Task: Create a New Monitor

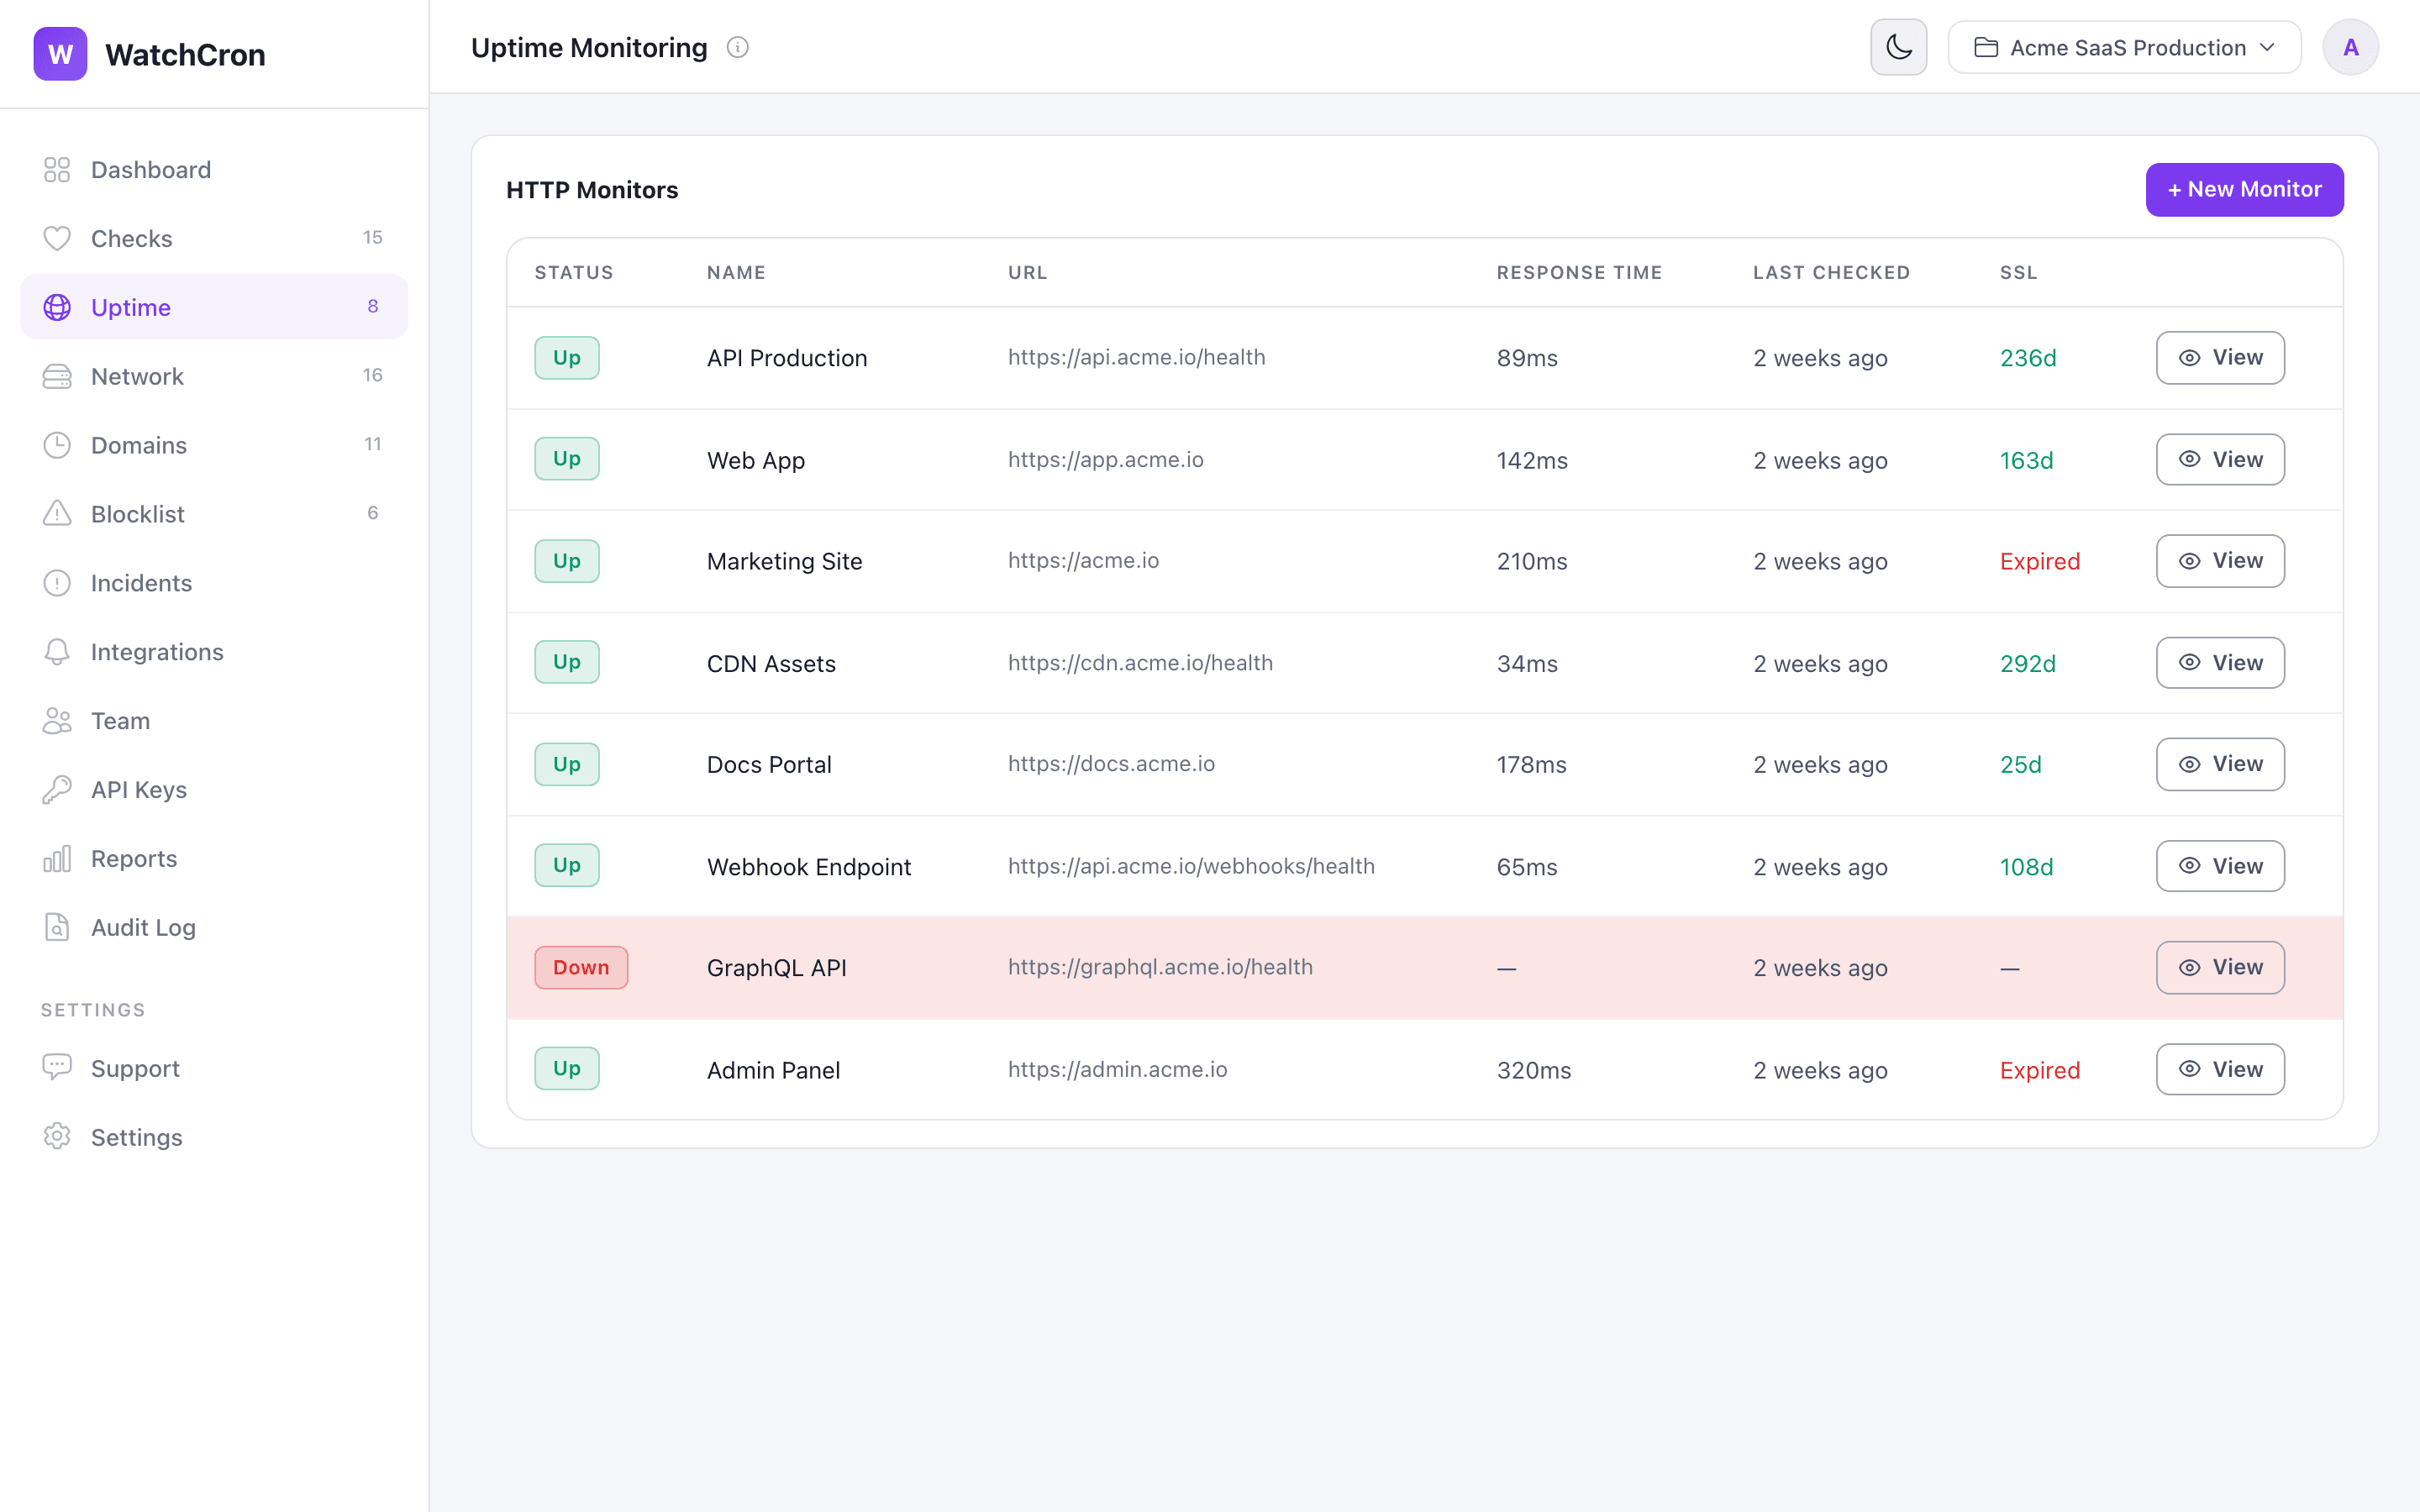Action: tap(2244, 189)
